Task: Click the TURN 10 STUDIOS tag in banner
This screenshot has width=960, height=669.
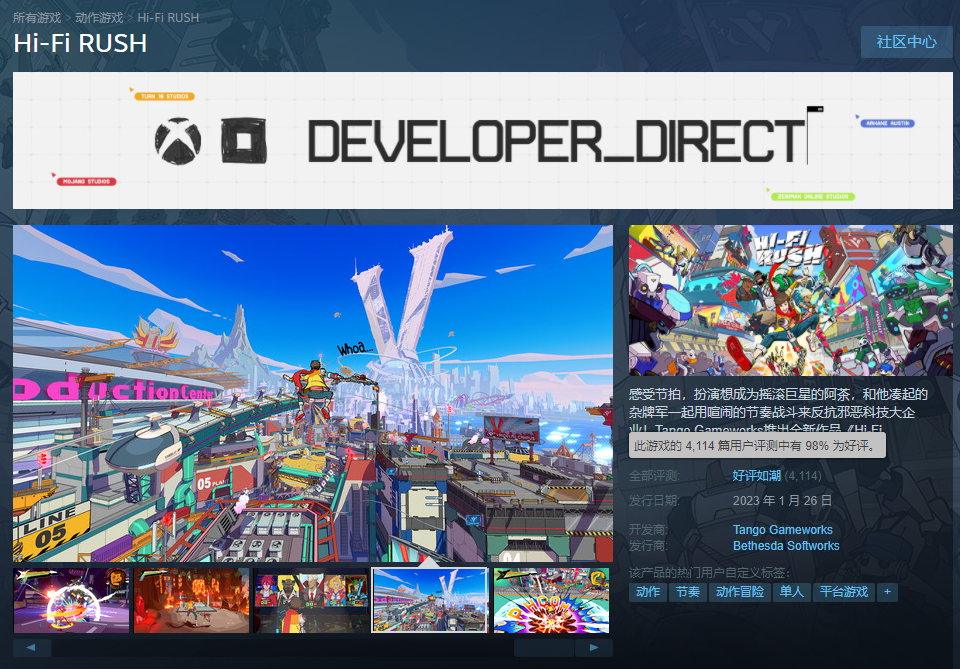Action: [164, 97]
